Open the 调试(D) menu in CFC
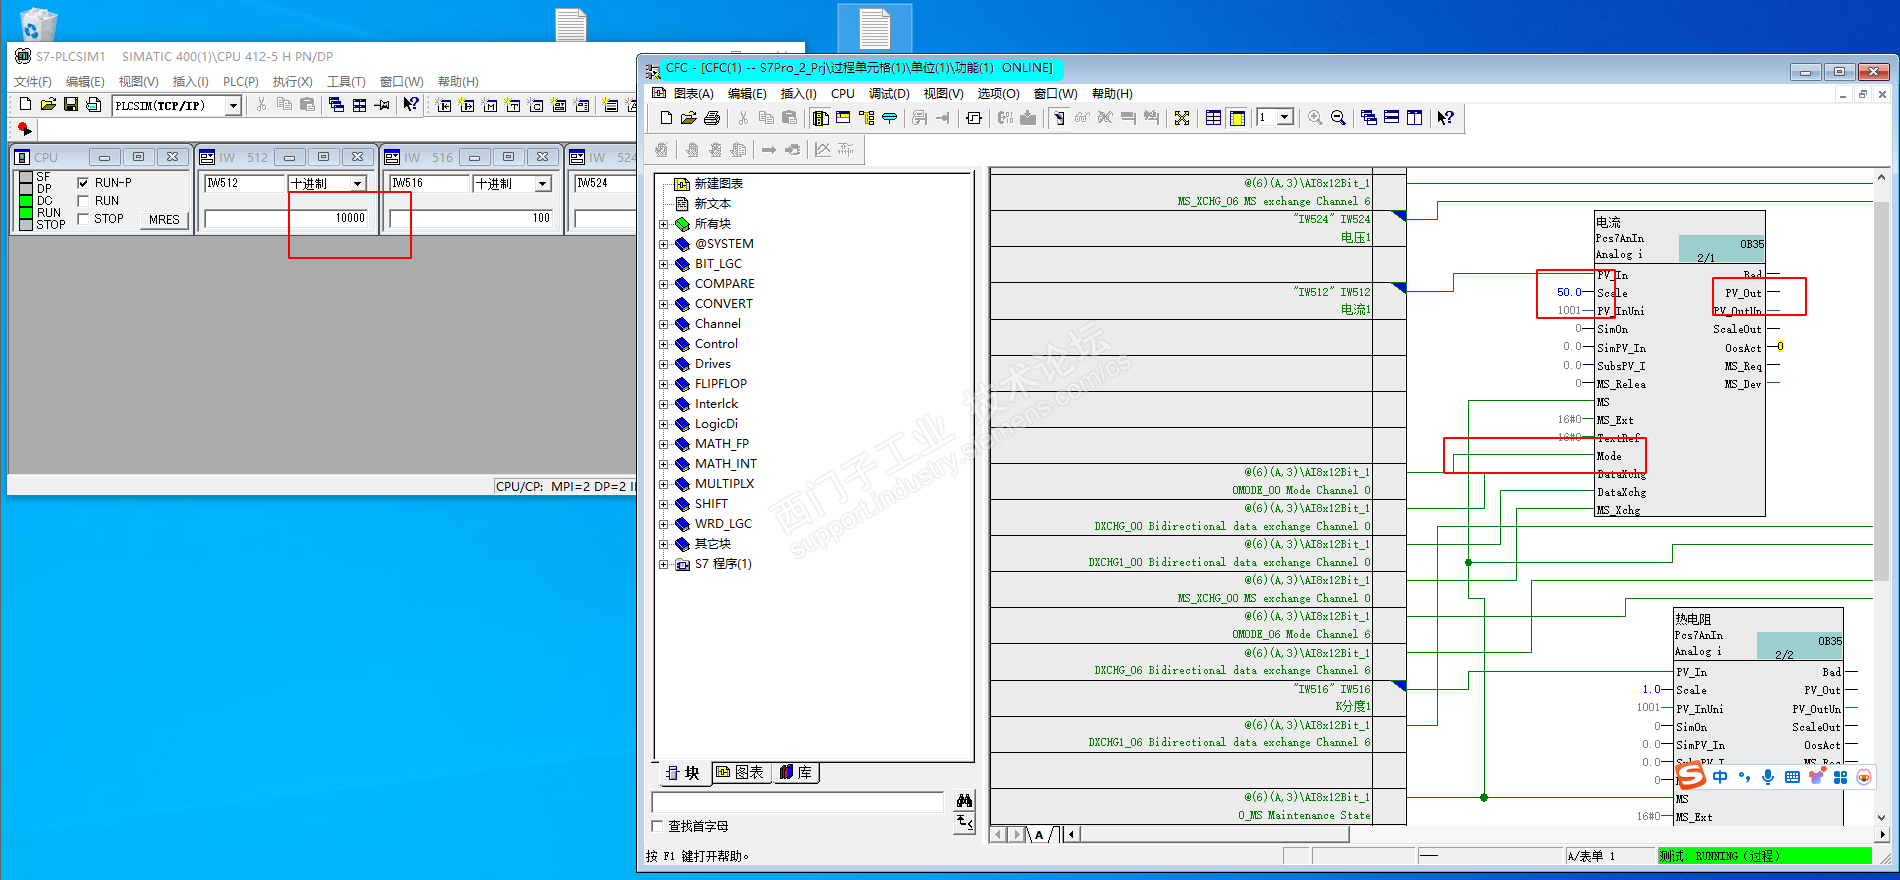This screenshot has width=1900, height=880. (889, 93)
